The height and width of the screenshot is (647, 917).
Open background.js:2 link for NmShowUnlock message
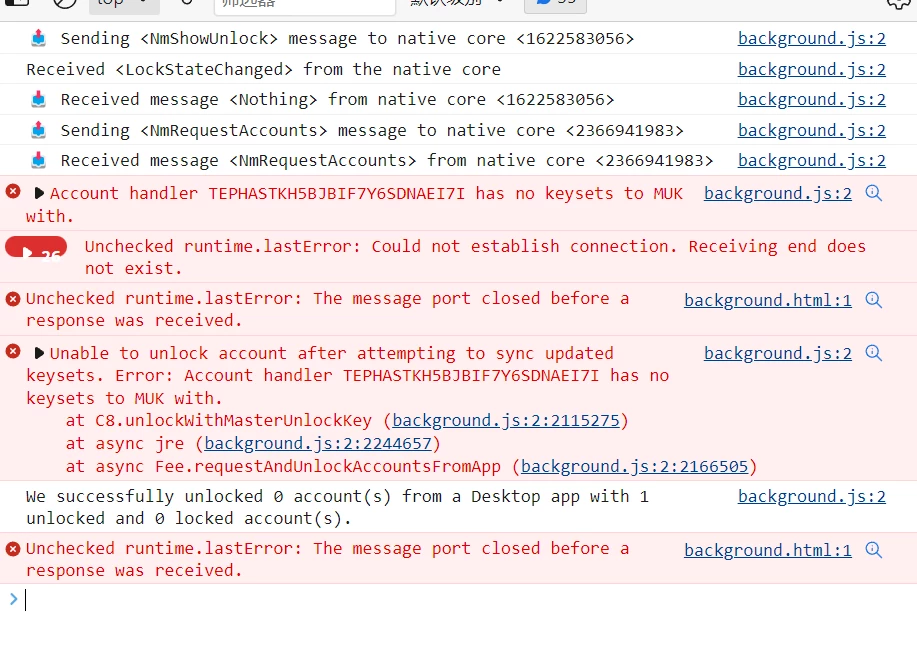click(x=812, y=38)
